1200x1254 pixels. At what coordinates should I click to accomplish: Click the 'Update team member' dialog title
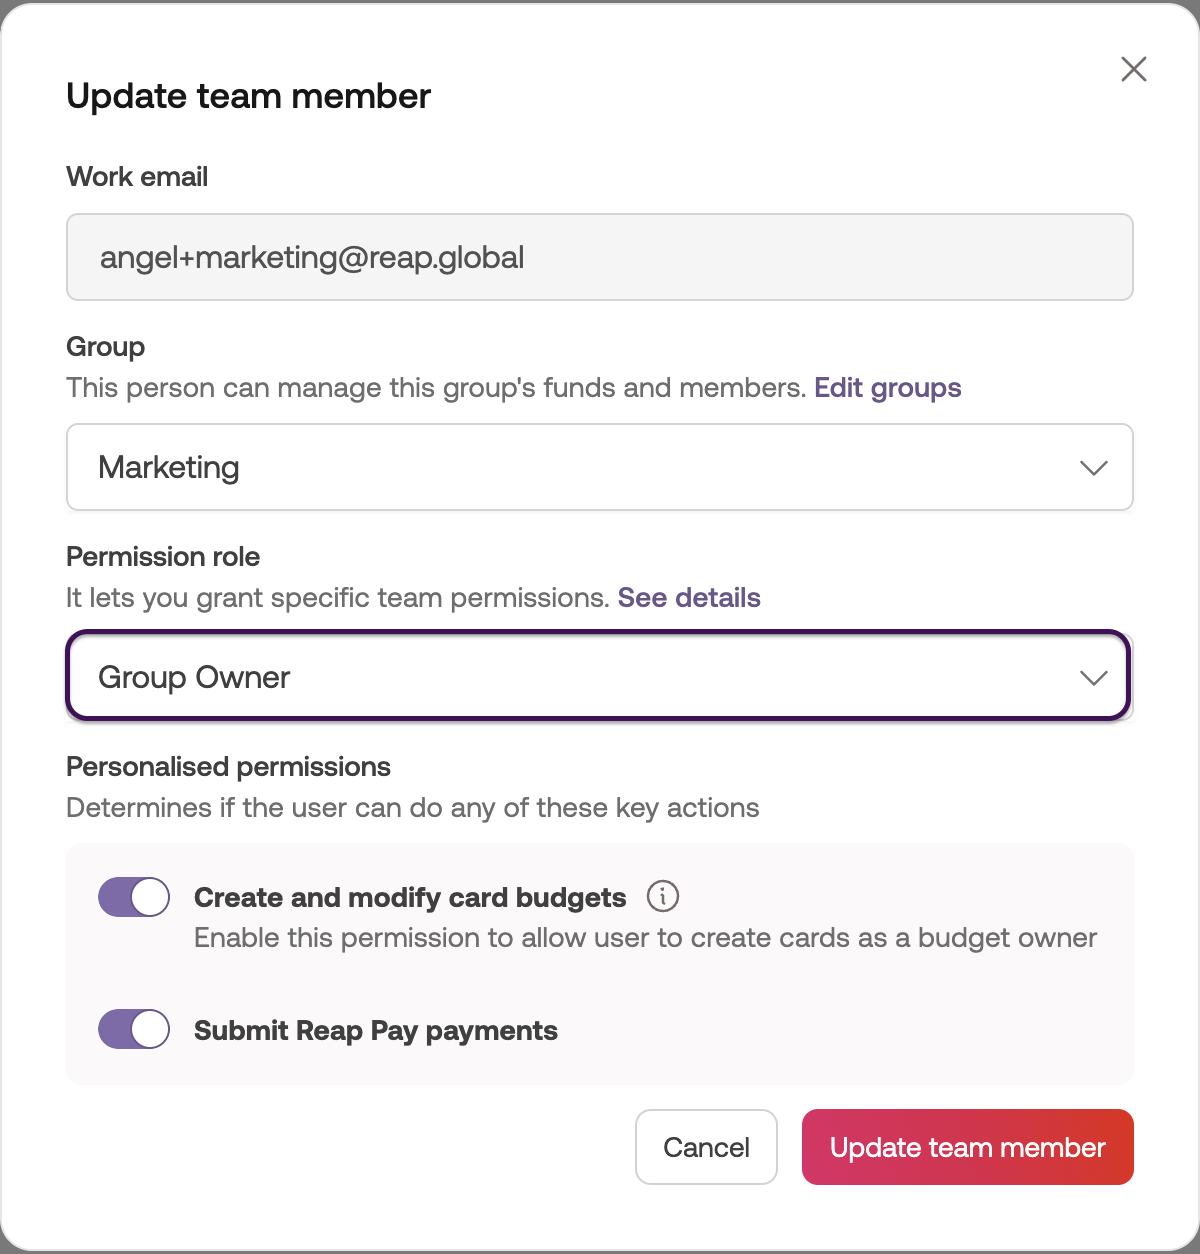tap(248, 96)
